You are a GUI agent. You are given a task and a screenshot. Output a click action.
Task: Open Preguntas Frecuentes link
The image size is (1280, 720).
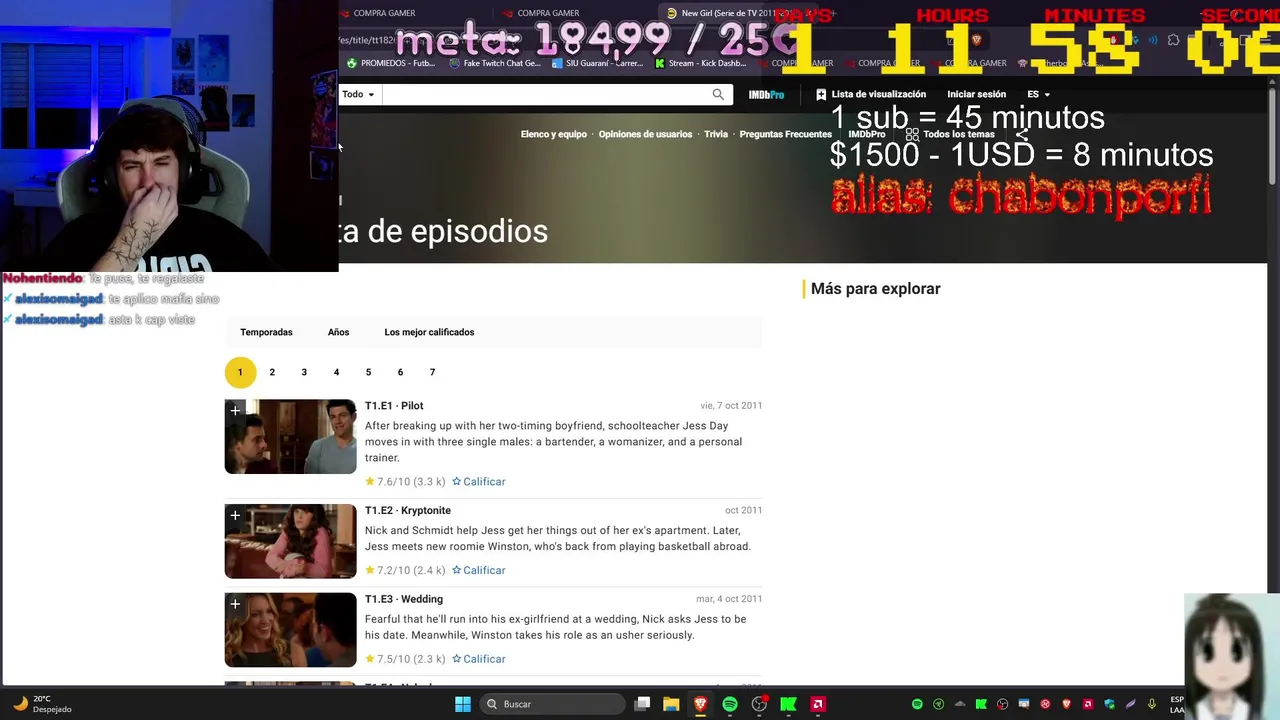pos(785,134)
